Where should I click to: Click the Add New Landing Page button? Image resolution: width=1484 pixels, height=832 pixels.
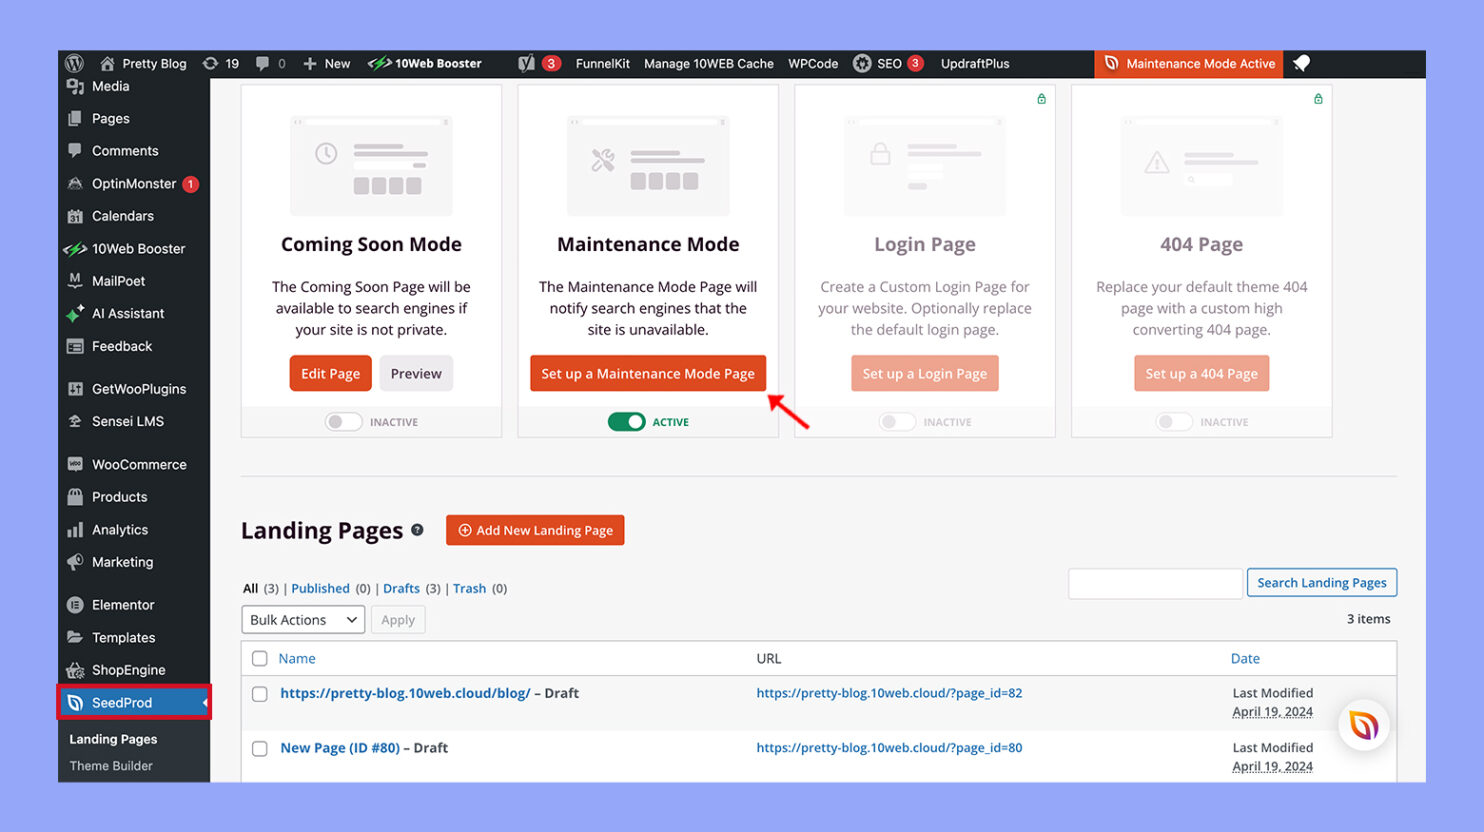tap(535, 530)
